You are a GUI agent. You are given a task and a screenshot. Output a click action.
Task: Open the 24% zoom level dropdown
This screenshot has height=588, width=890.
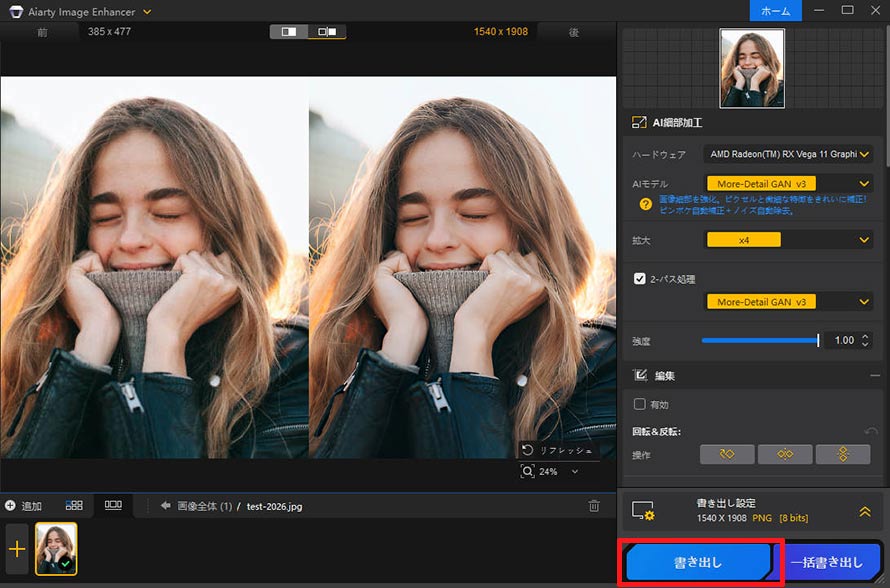coord(575,472)
